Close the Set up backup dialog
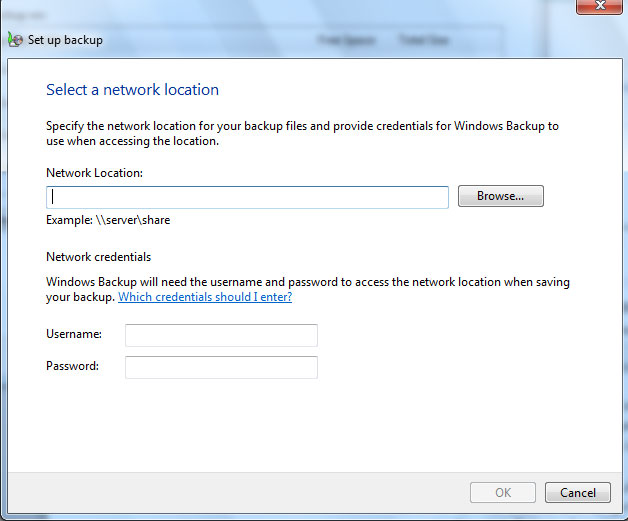 (x=602, y=6)
